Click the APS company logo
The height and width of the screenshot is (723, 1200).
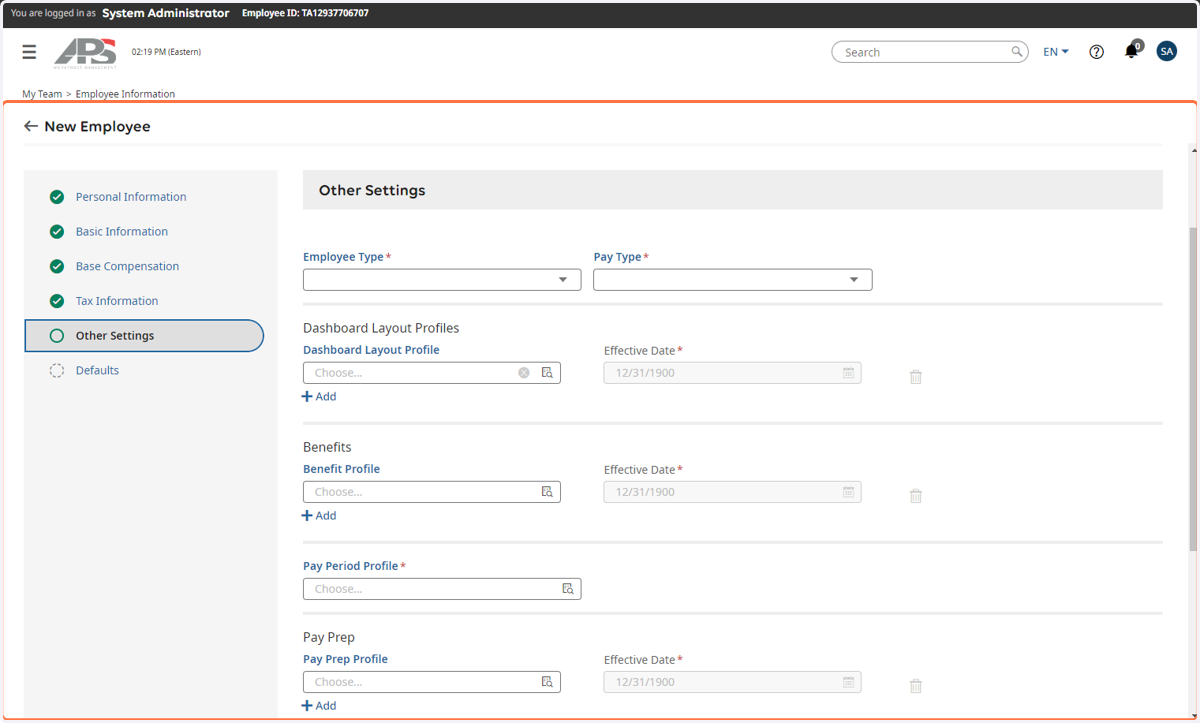pyautogui.click(x=85, y=52)
